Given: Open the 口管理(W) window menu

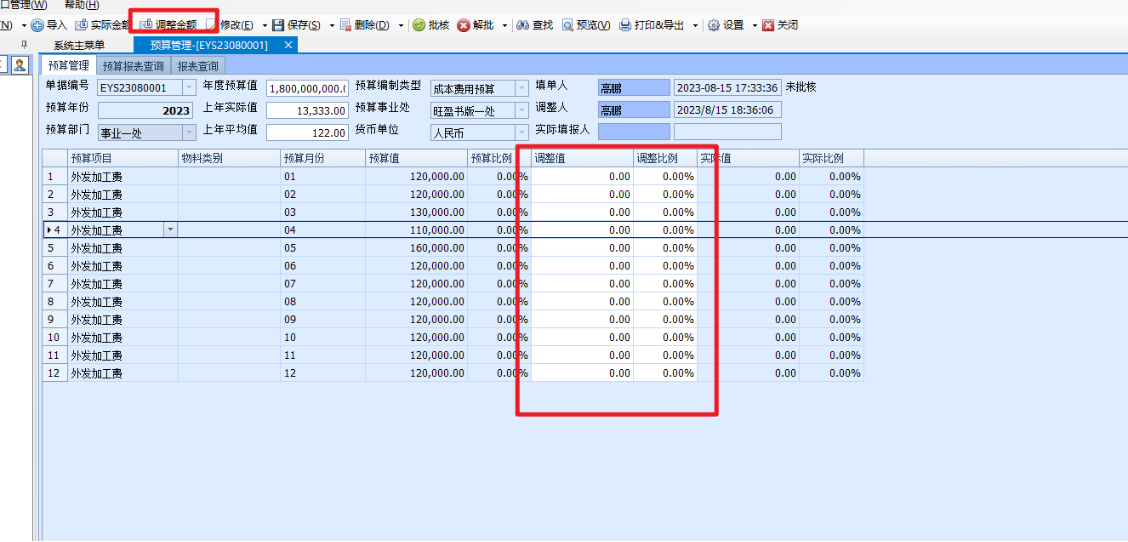Looking at the screenshot, I should [x=24, y=5].
